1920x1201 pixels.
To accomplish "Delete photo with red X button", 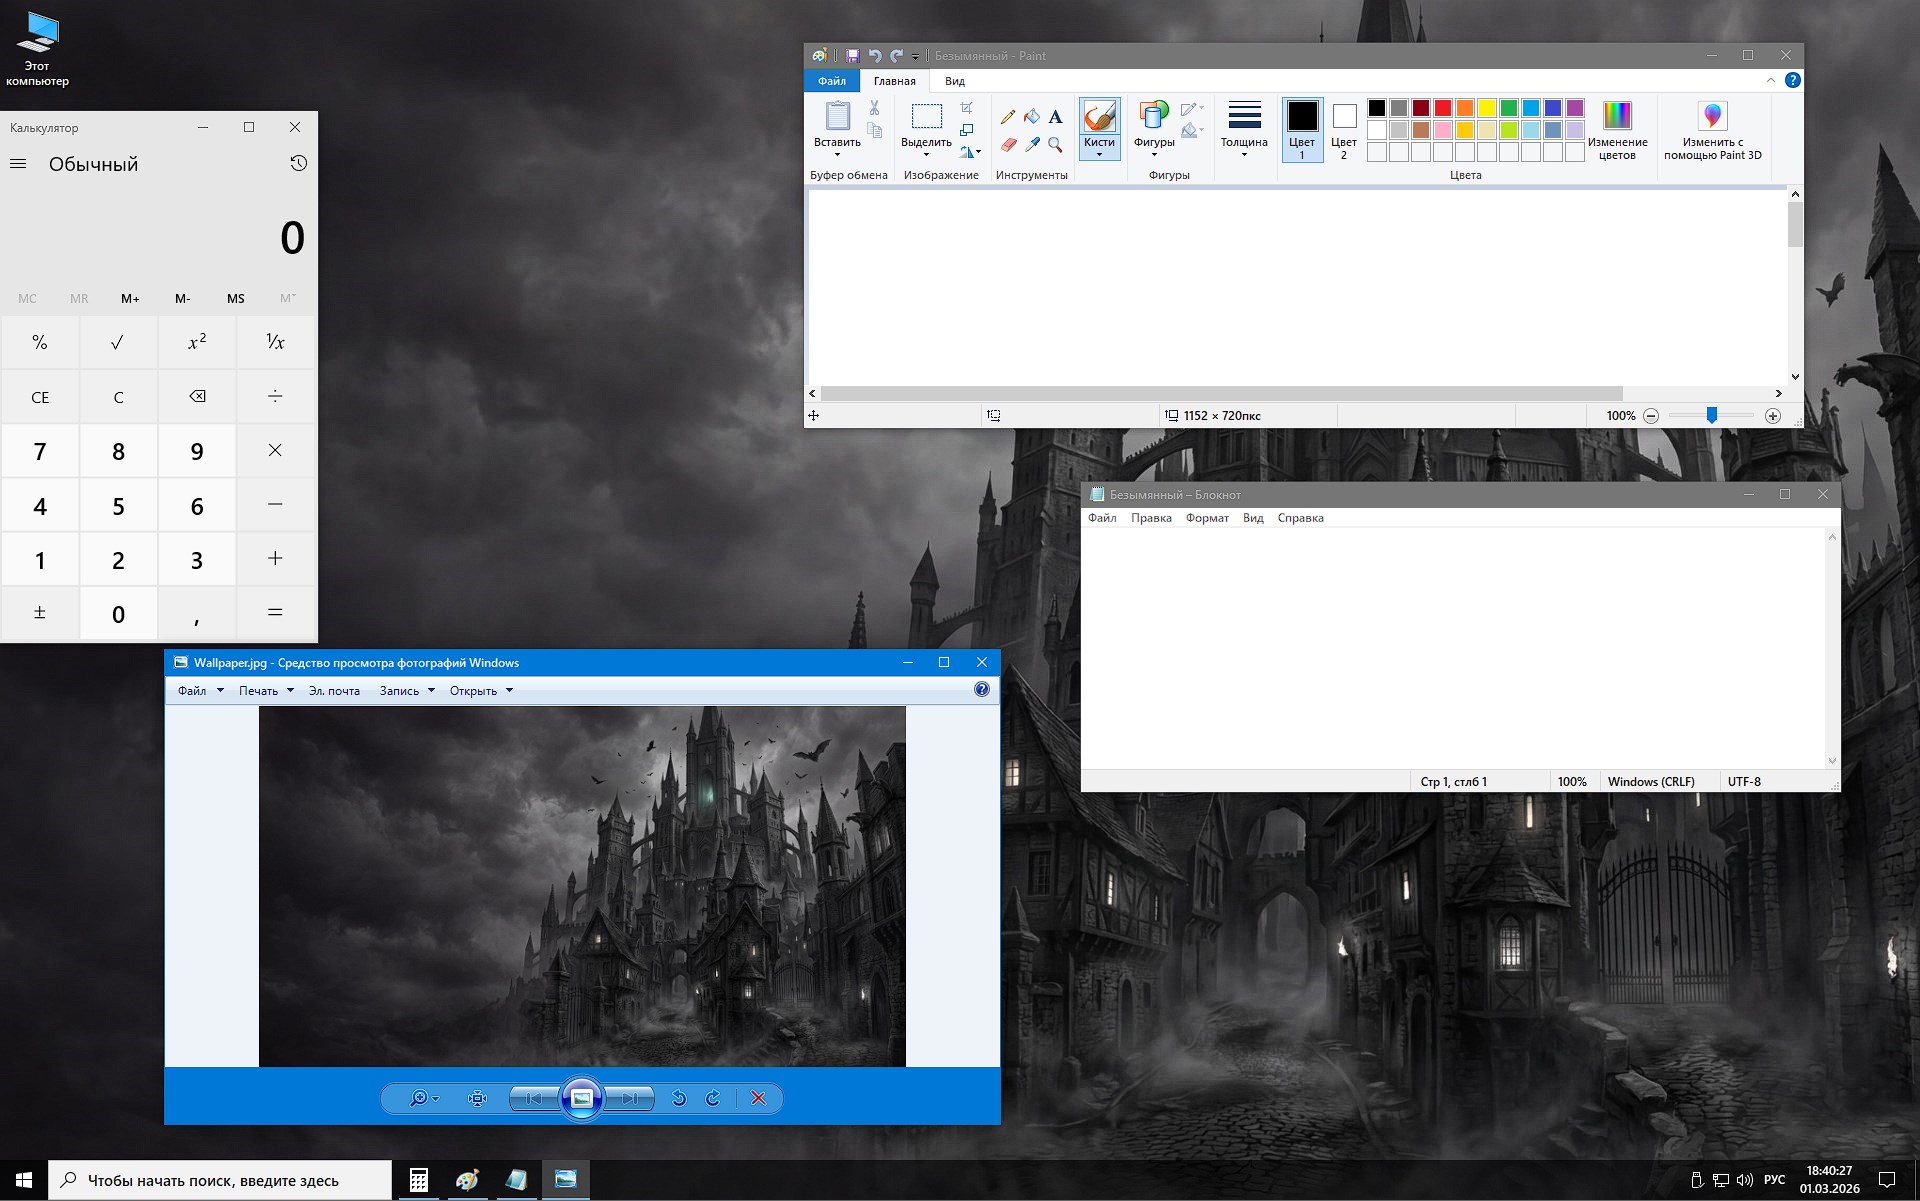I will pos(758,1098).
